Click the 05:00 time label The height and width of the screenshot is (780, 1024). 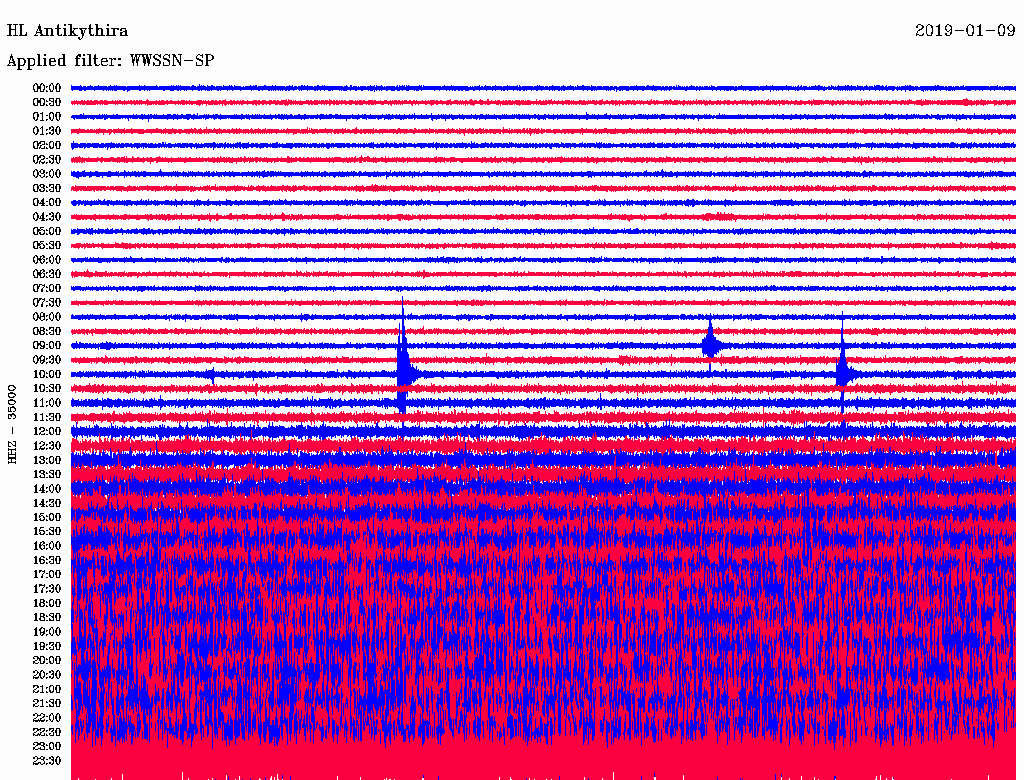(47, 231)
